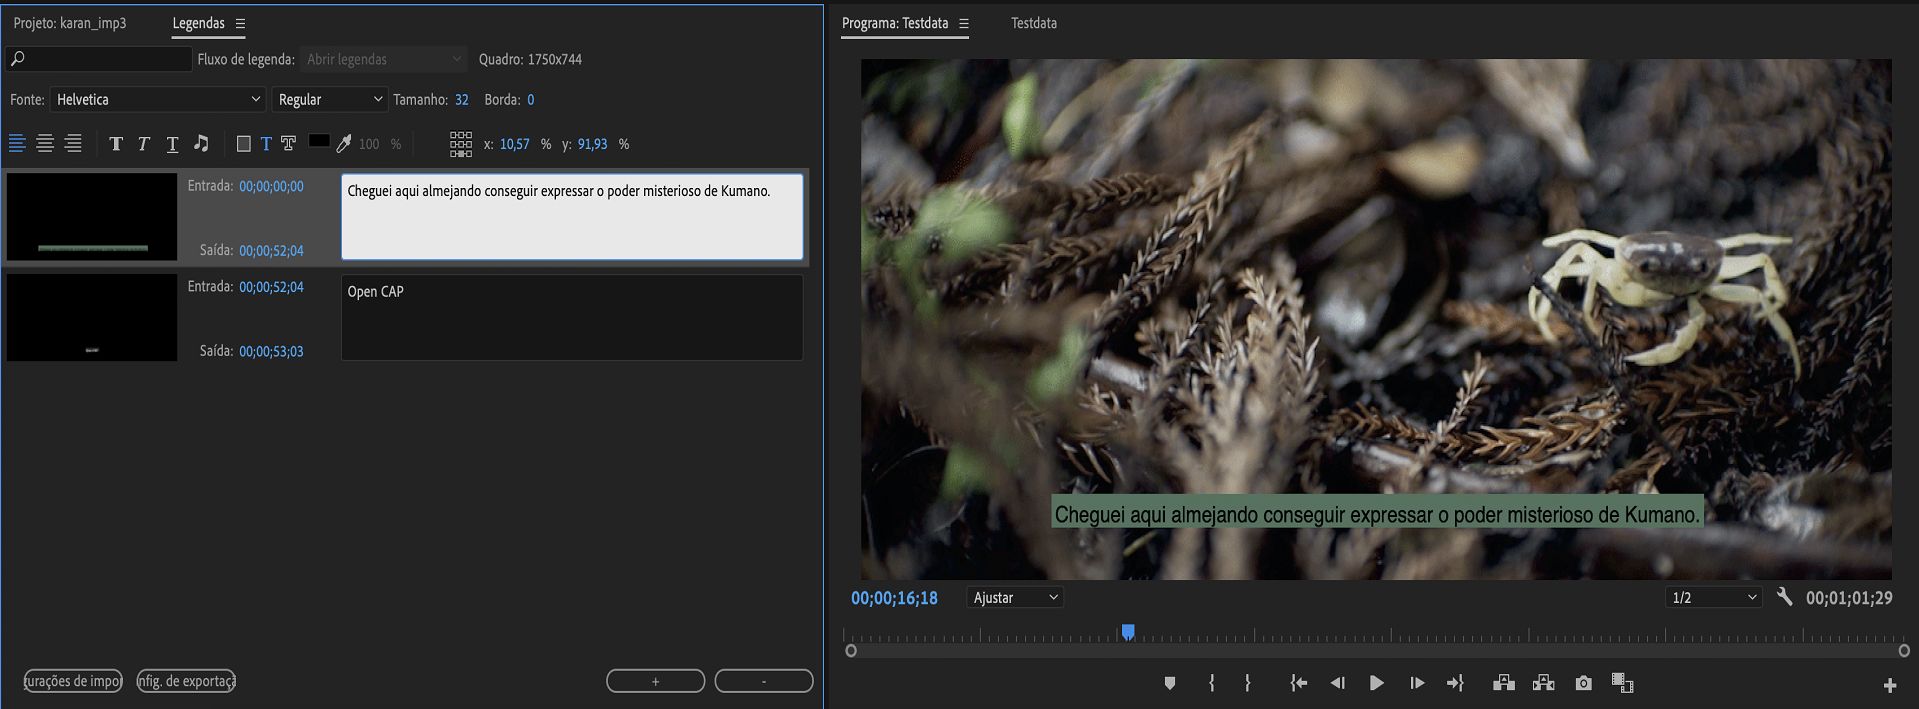Expand the Regular font style dropdown

329,100
